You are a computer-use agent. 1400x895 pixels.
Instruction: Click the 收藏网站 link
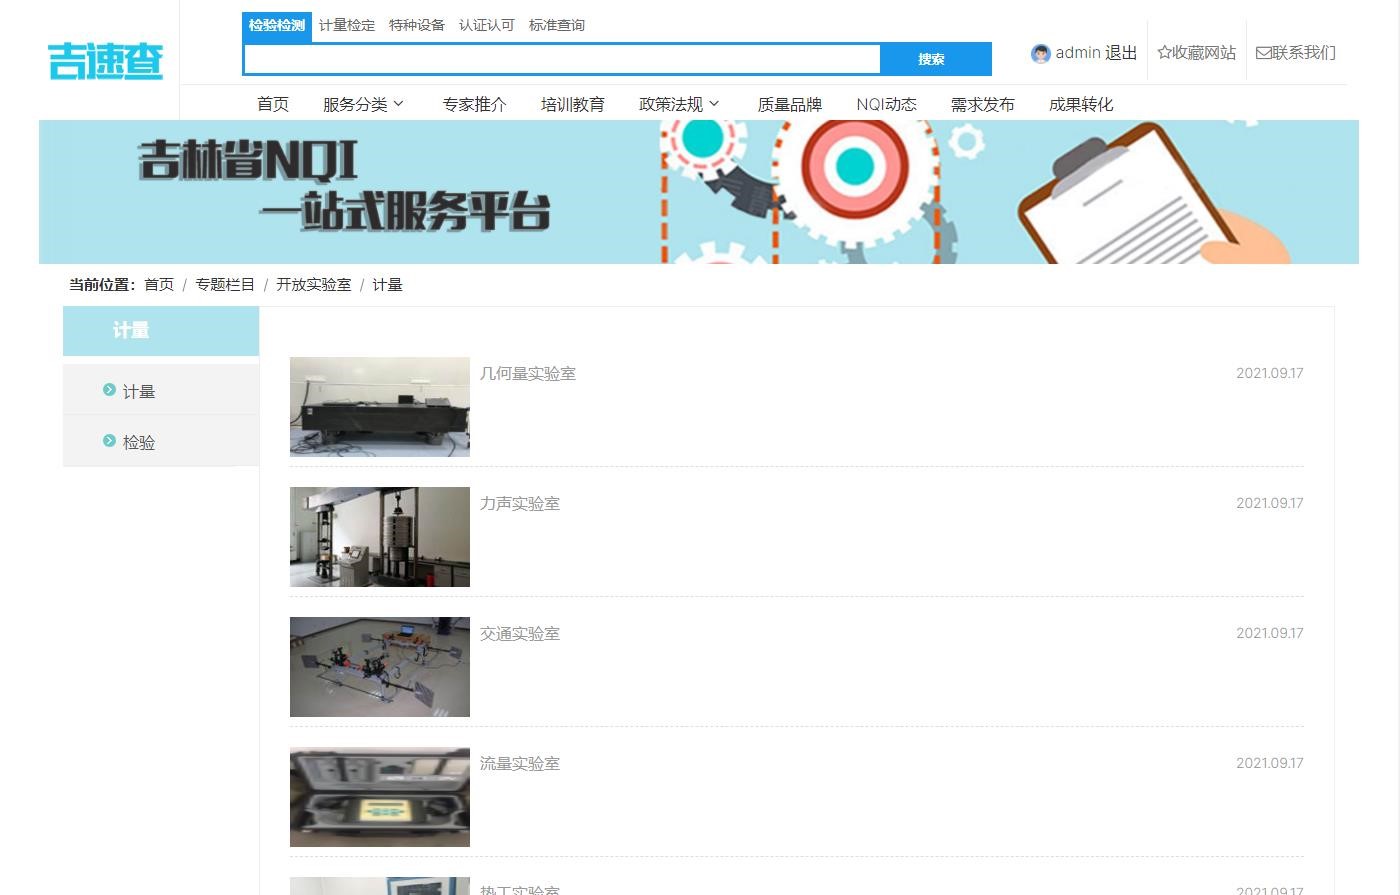[1204, 52]
